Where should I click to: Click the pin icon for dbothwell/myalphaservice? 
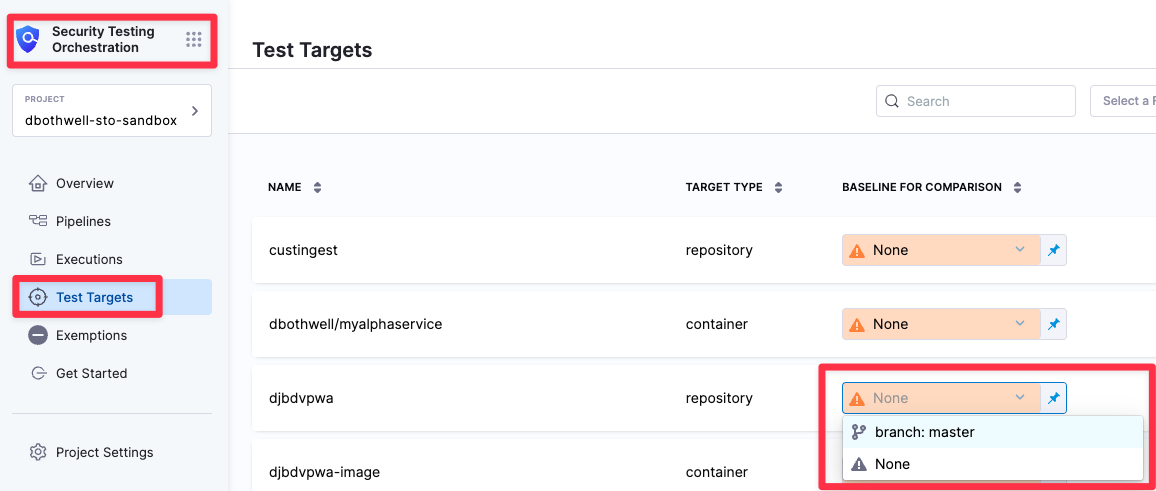point(1054,324)
